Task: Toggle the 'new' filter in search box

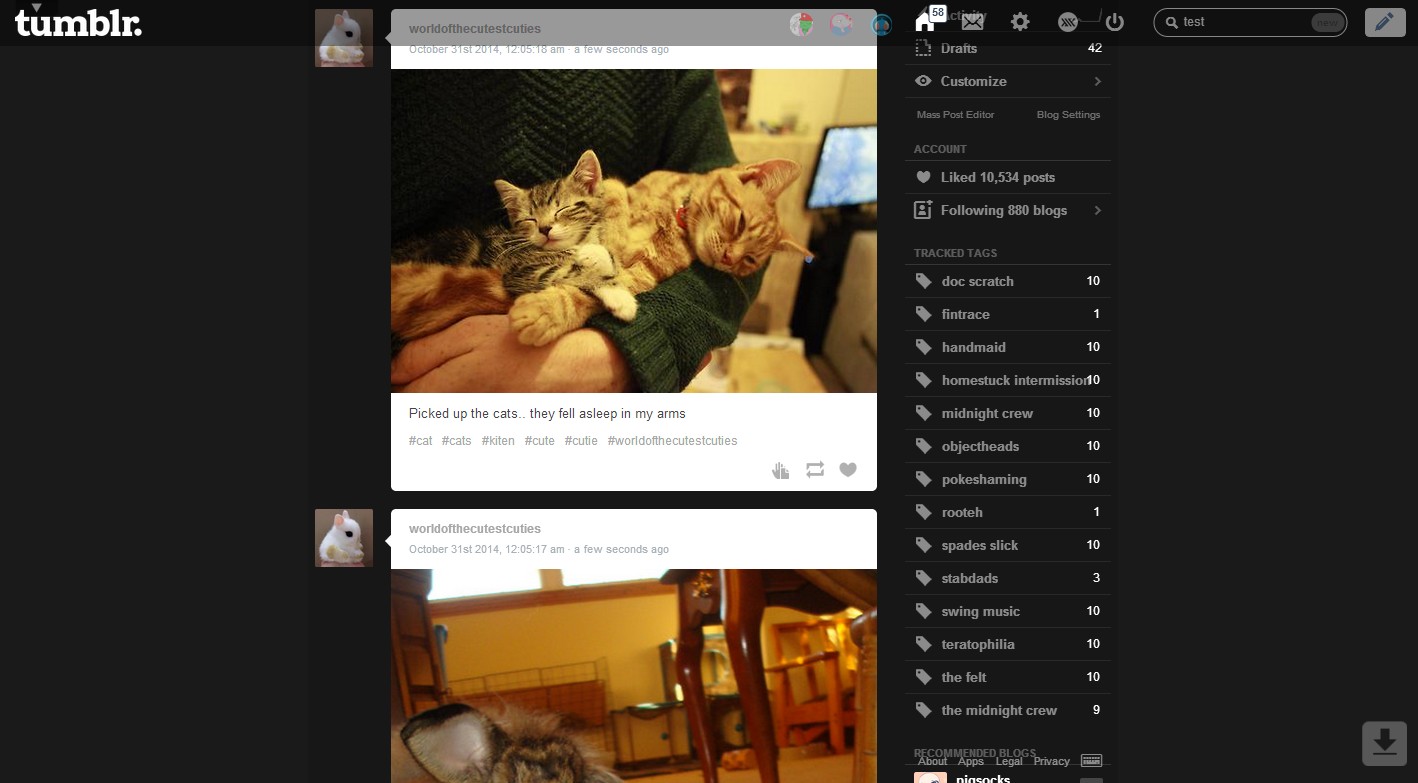Action: 1327,22
